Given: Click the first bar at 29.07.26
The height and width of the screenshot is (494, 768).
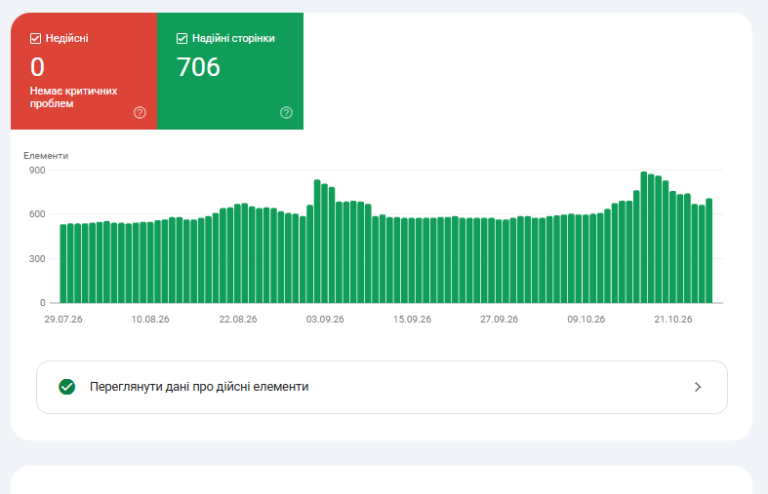Looking at the screenshot, I should [63, 264].
